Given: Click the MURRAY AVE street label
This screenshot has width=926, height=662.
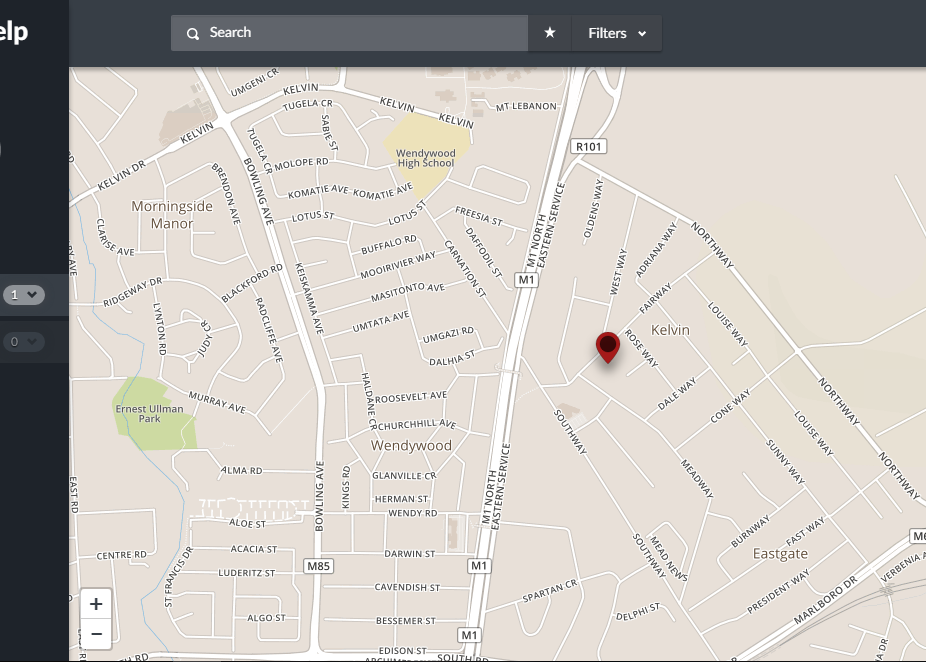Looking at the screenshot, I should (217, 402).
